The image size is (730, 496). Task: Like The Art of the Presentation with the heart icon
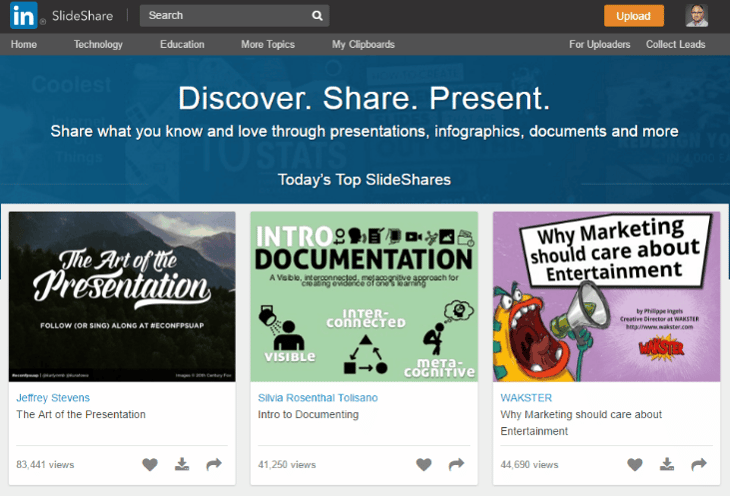pyautogui.click(x=150, y=464)
